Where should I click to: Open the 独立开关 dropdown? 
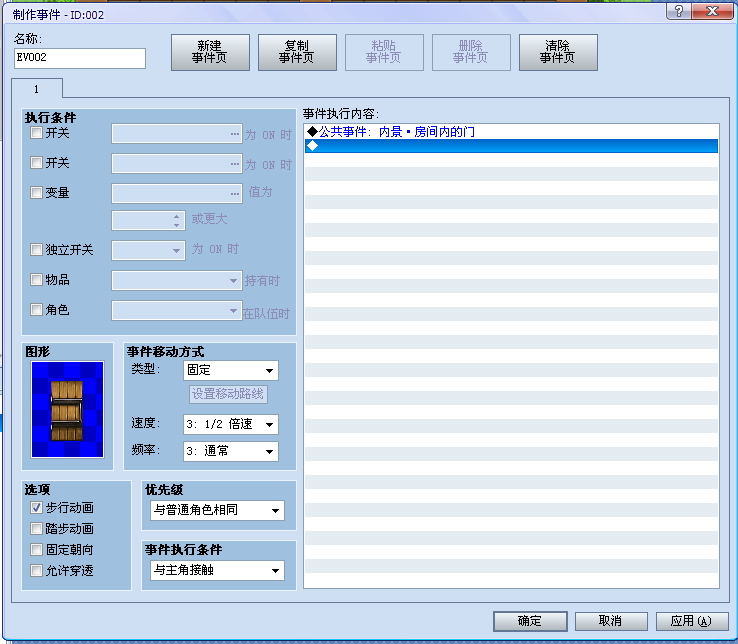click(x=148, y=250)
